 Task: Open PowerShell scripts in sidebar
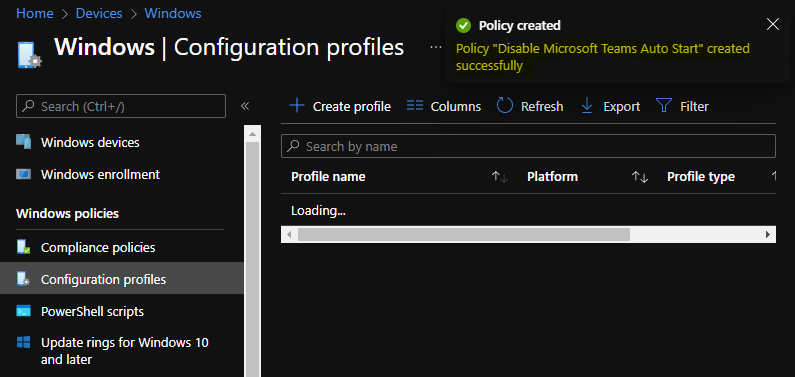[92, 311]
